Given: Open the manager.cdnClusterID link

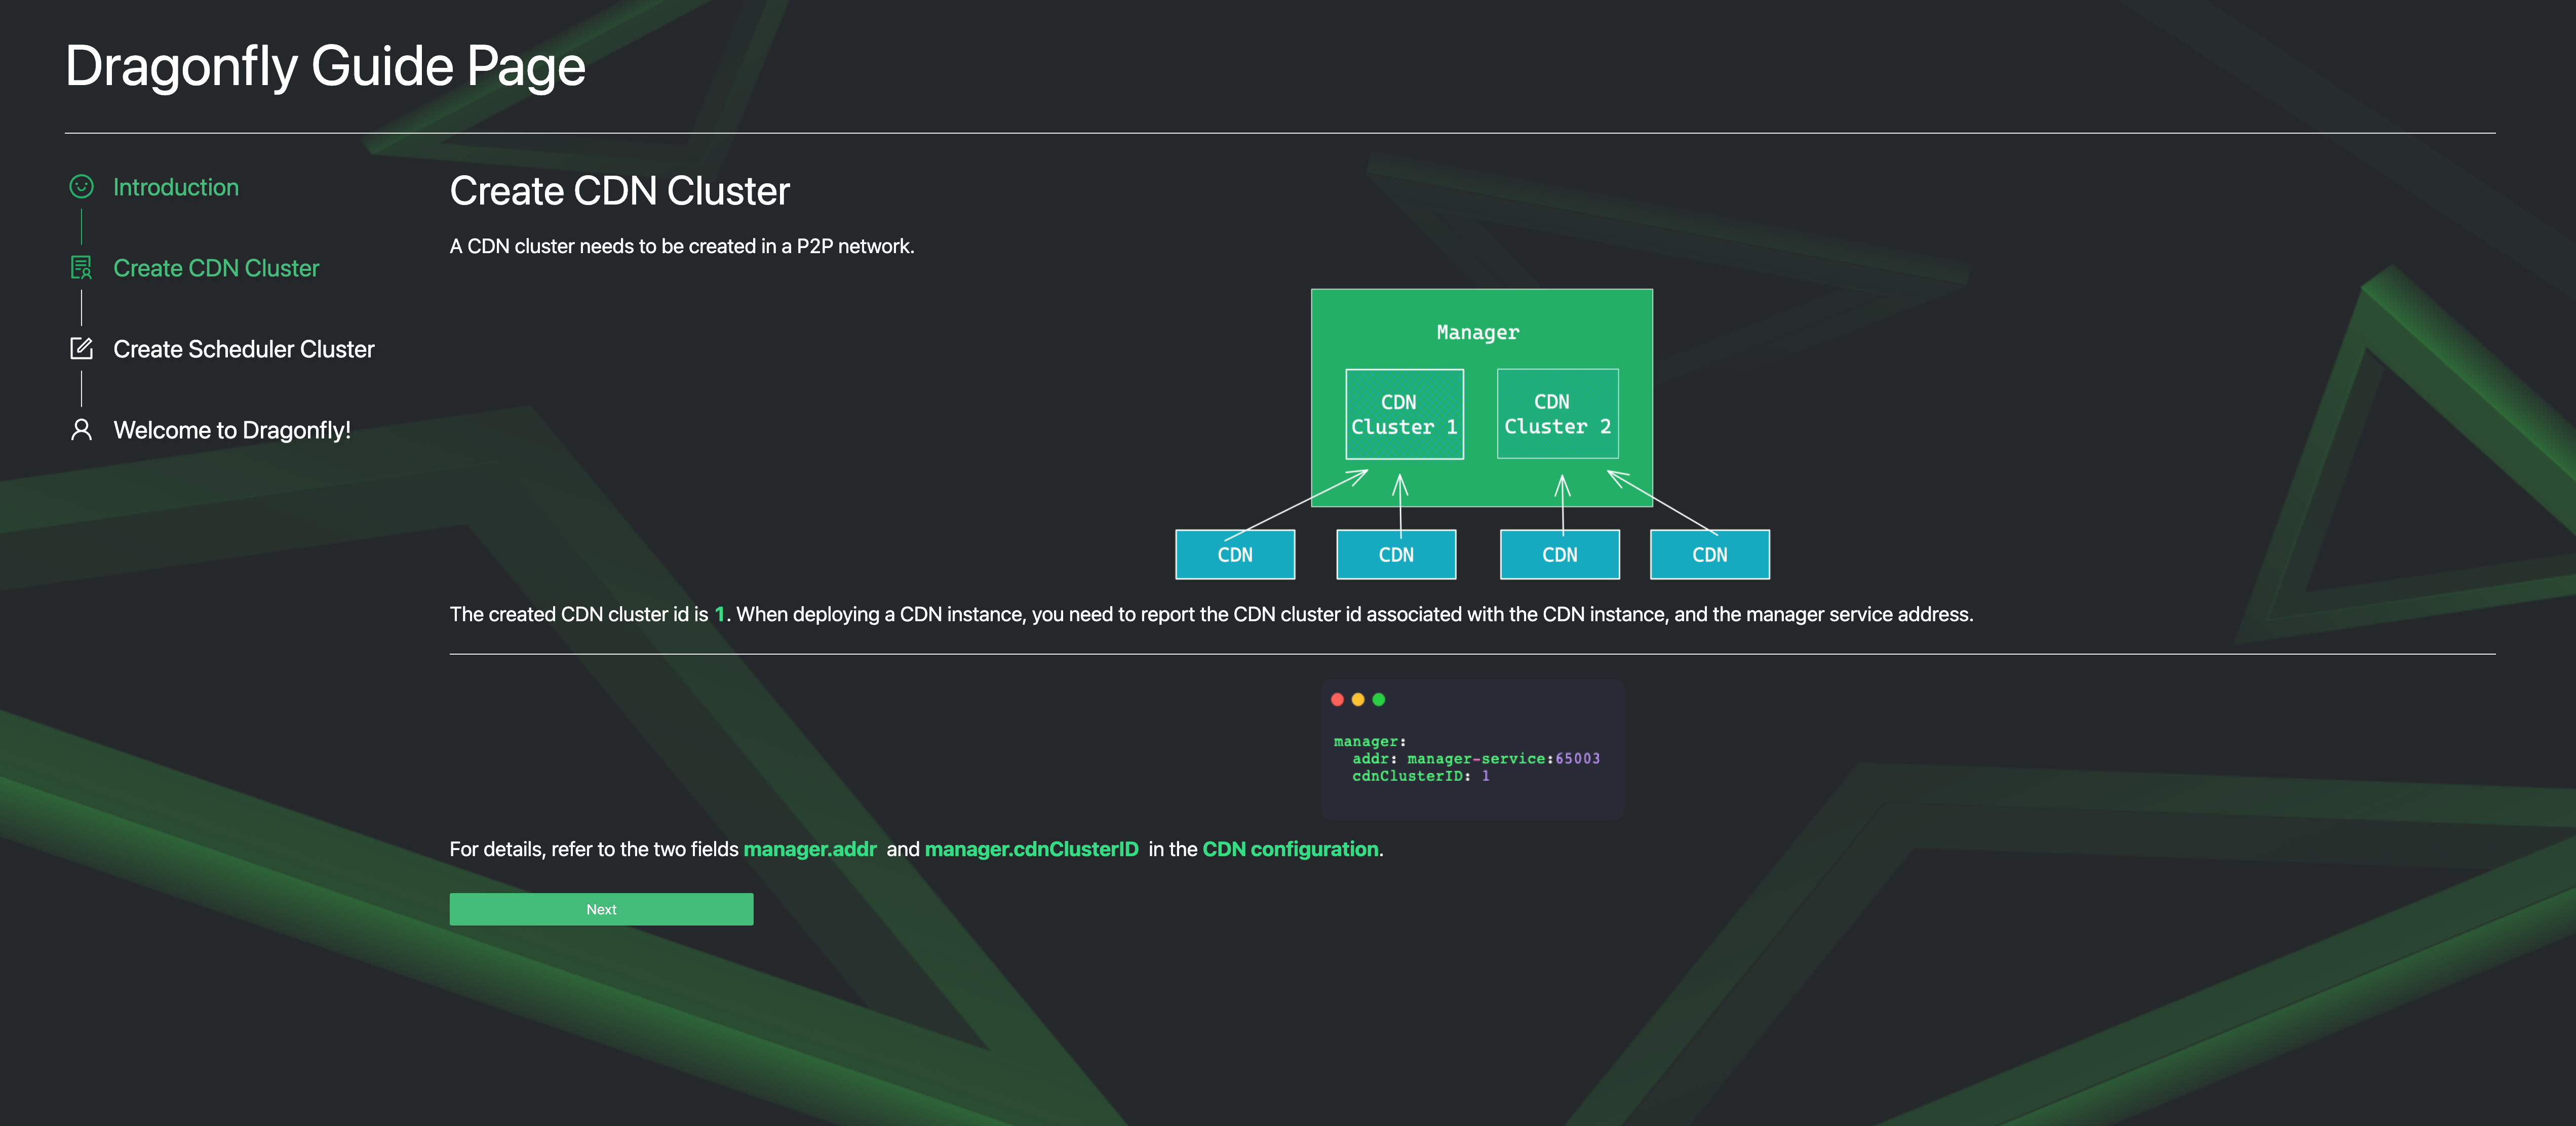Looking at the screenshot, I should point(1031,849).
